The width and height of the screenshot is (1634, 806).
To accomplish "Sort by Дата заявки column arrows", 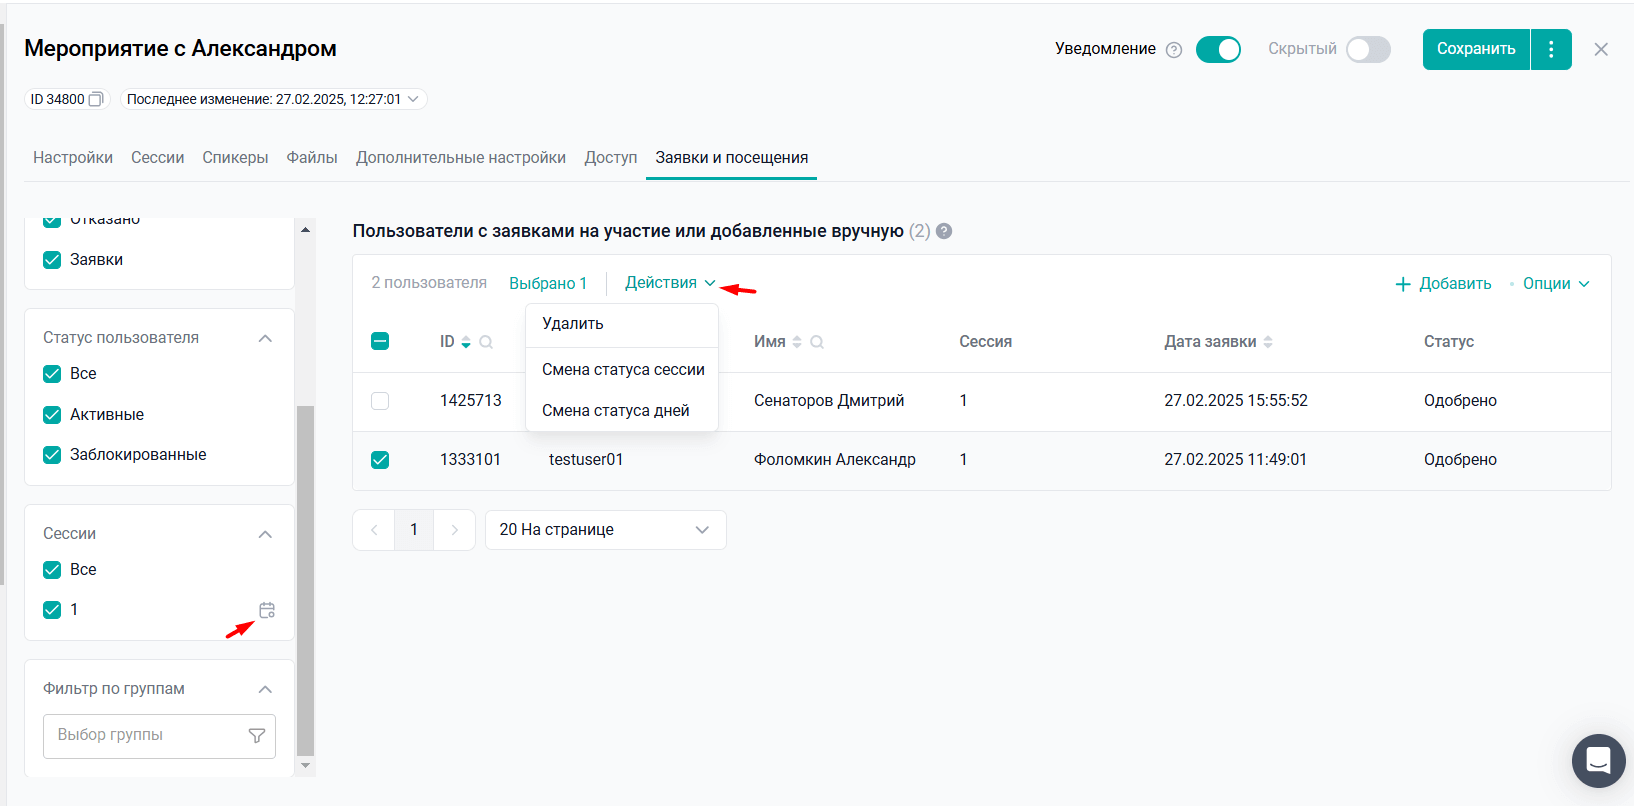I will tap(1268, 342).
